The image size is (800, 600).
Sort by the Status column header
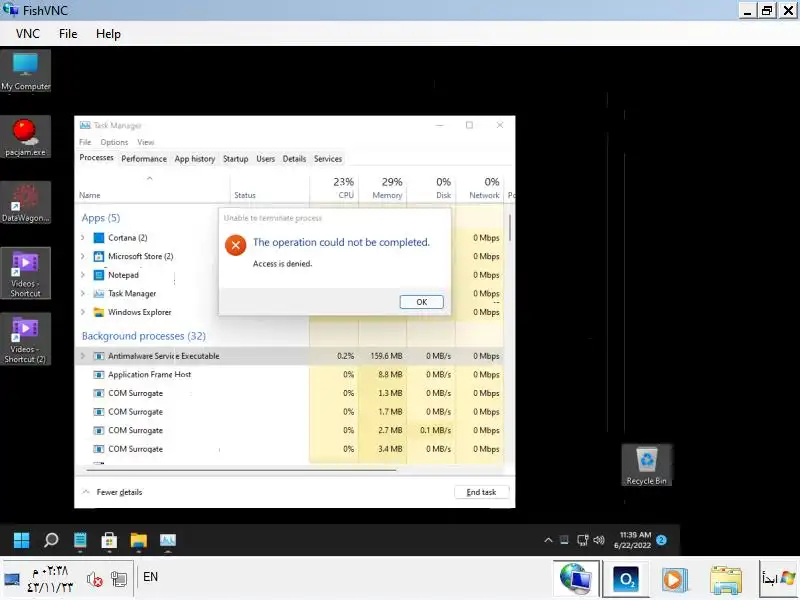270,189
